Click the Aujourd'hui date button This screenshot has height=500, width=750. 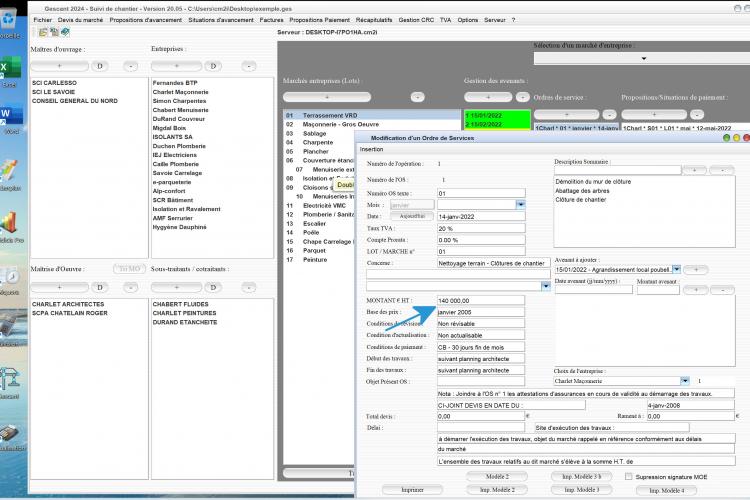point(412,216)
